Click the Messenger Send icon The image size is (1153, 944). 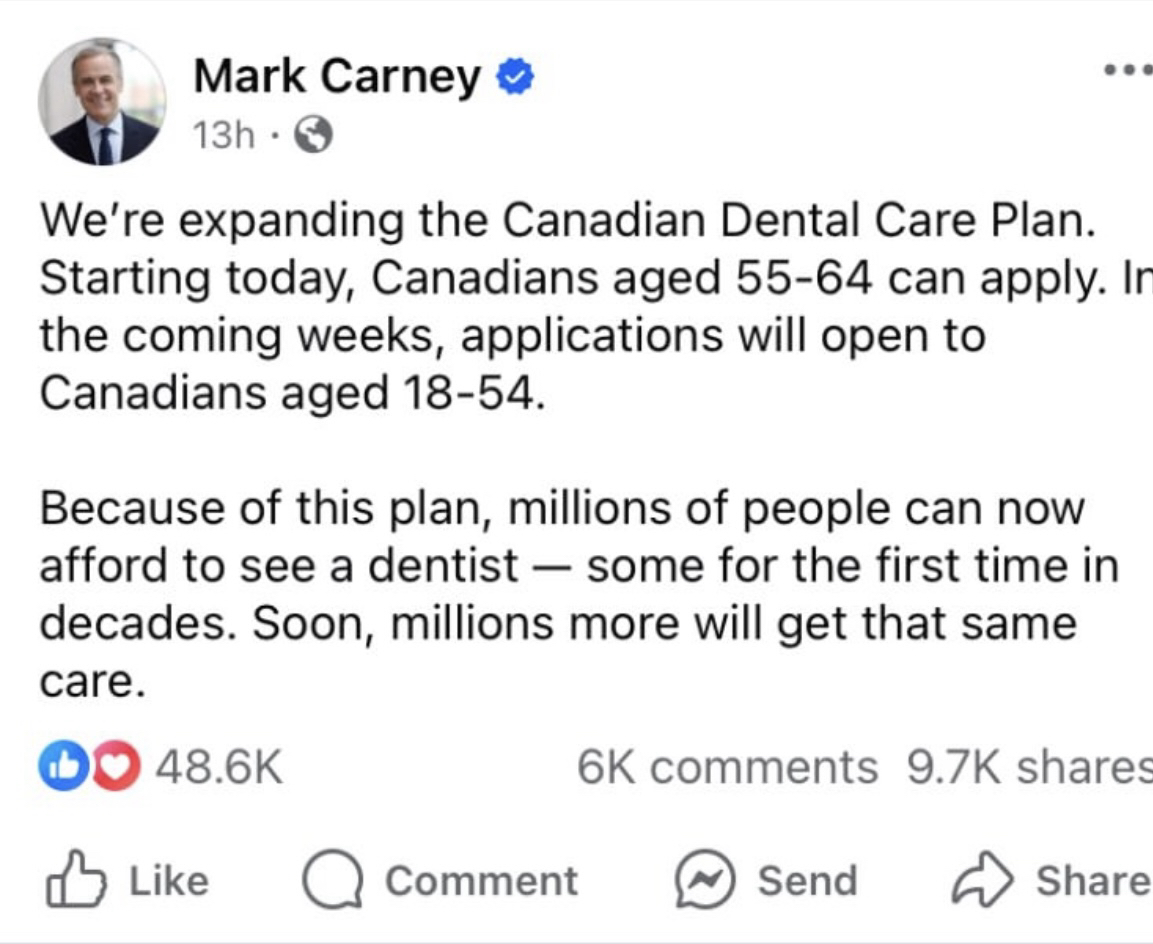click(x=705, y=880)
